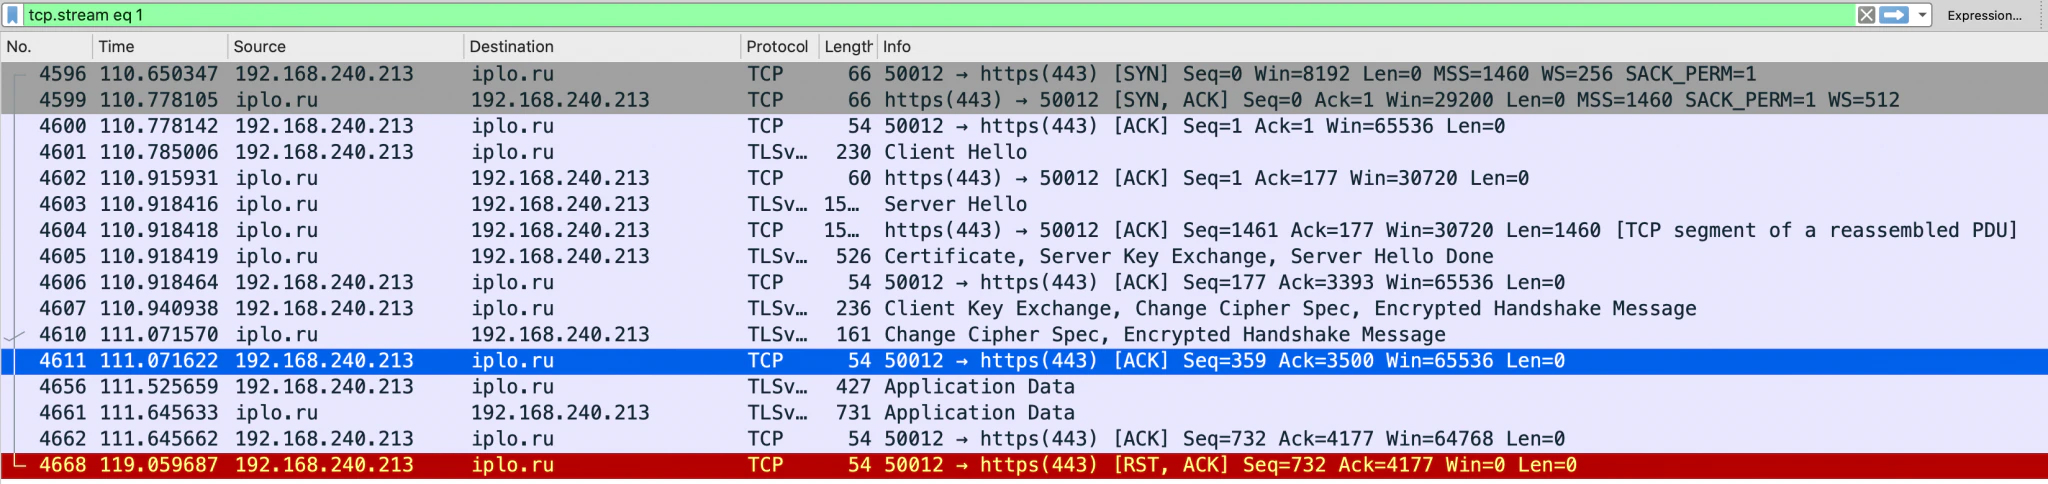Select packet 4602 with Ack=177 Win=30720 Len=0
Screen dimensions: 2048x484
(x=1024, y=178)
